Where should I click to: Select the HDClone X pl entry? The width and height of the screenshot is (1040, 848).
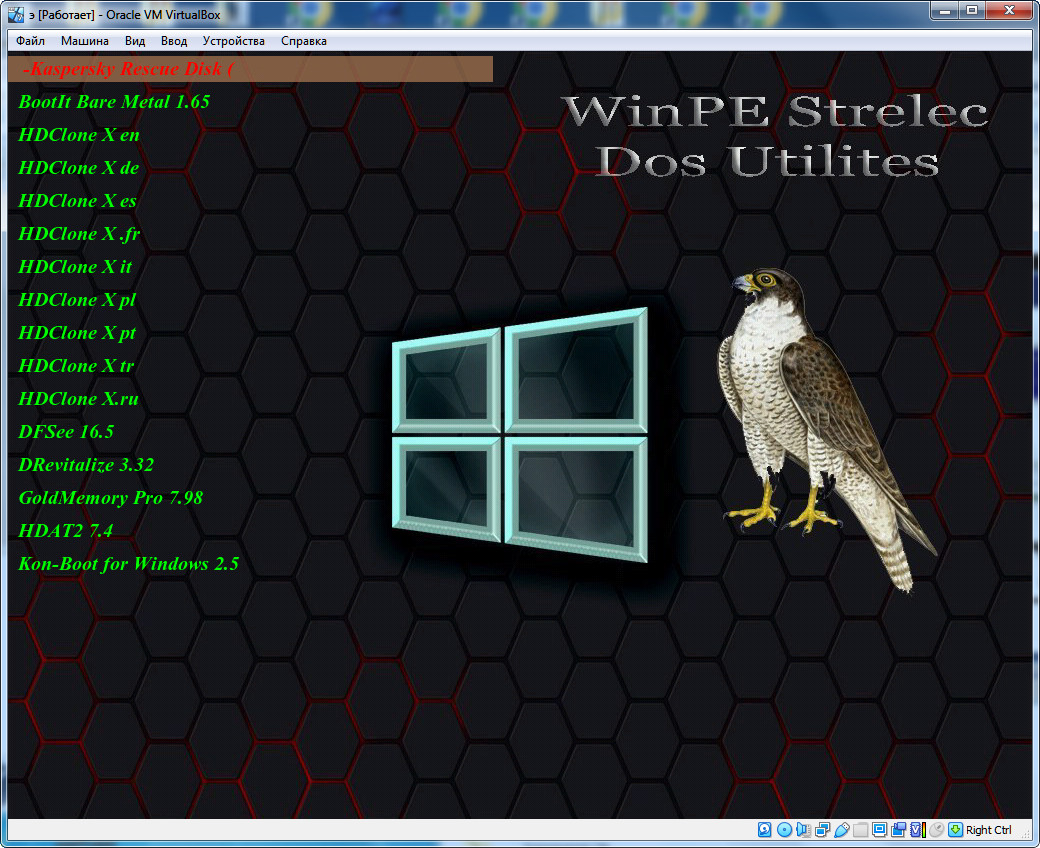pos(77,300)
